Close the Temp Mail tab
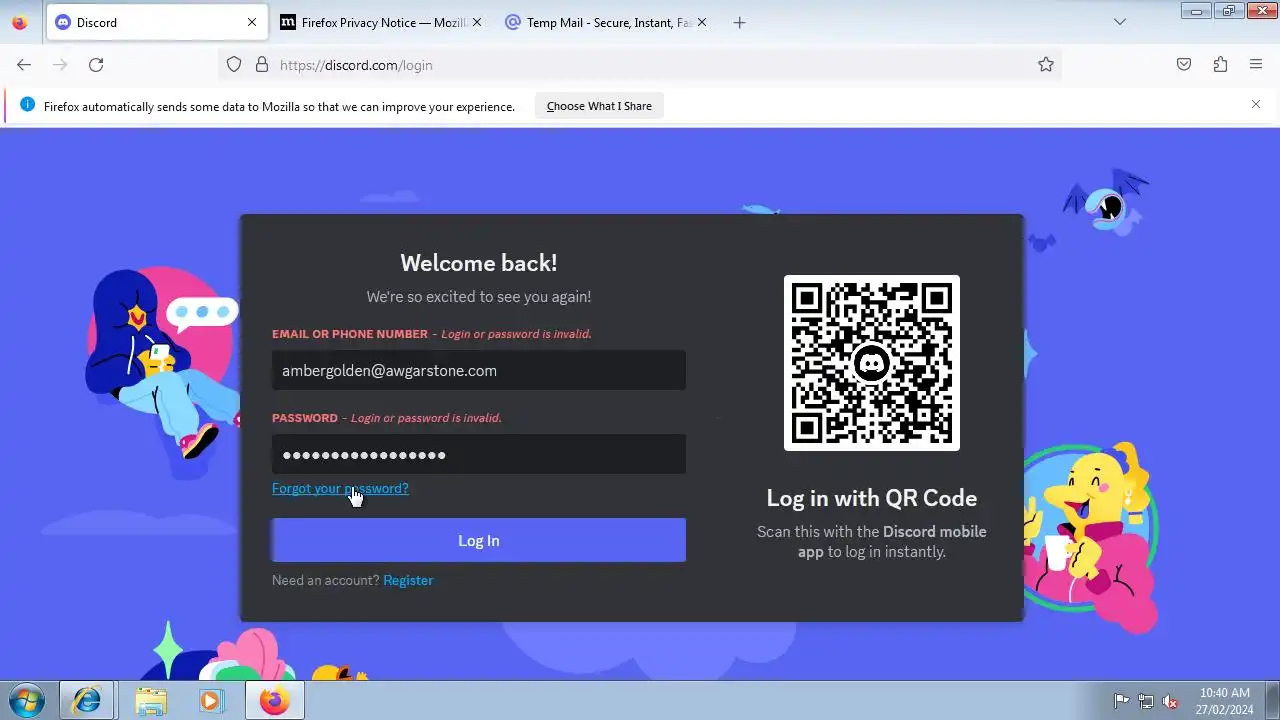The height and width of the screenshot is (720, 1280). (x=702, y=22)
